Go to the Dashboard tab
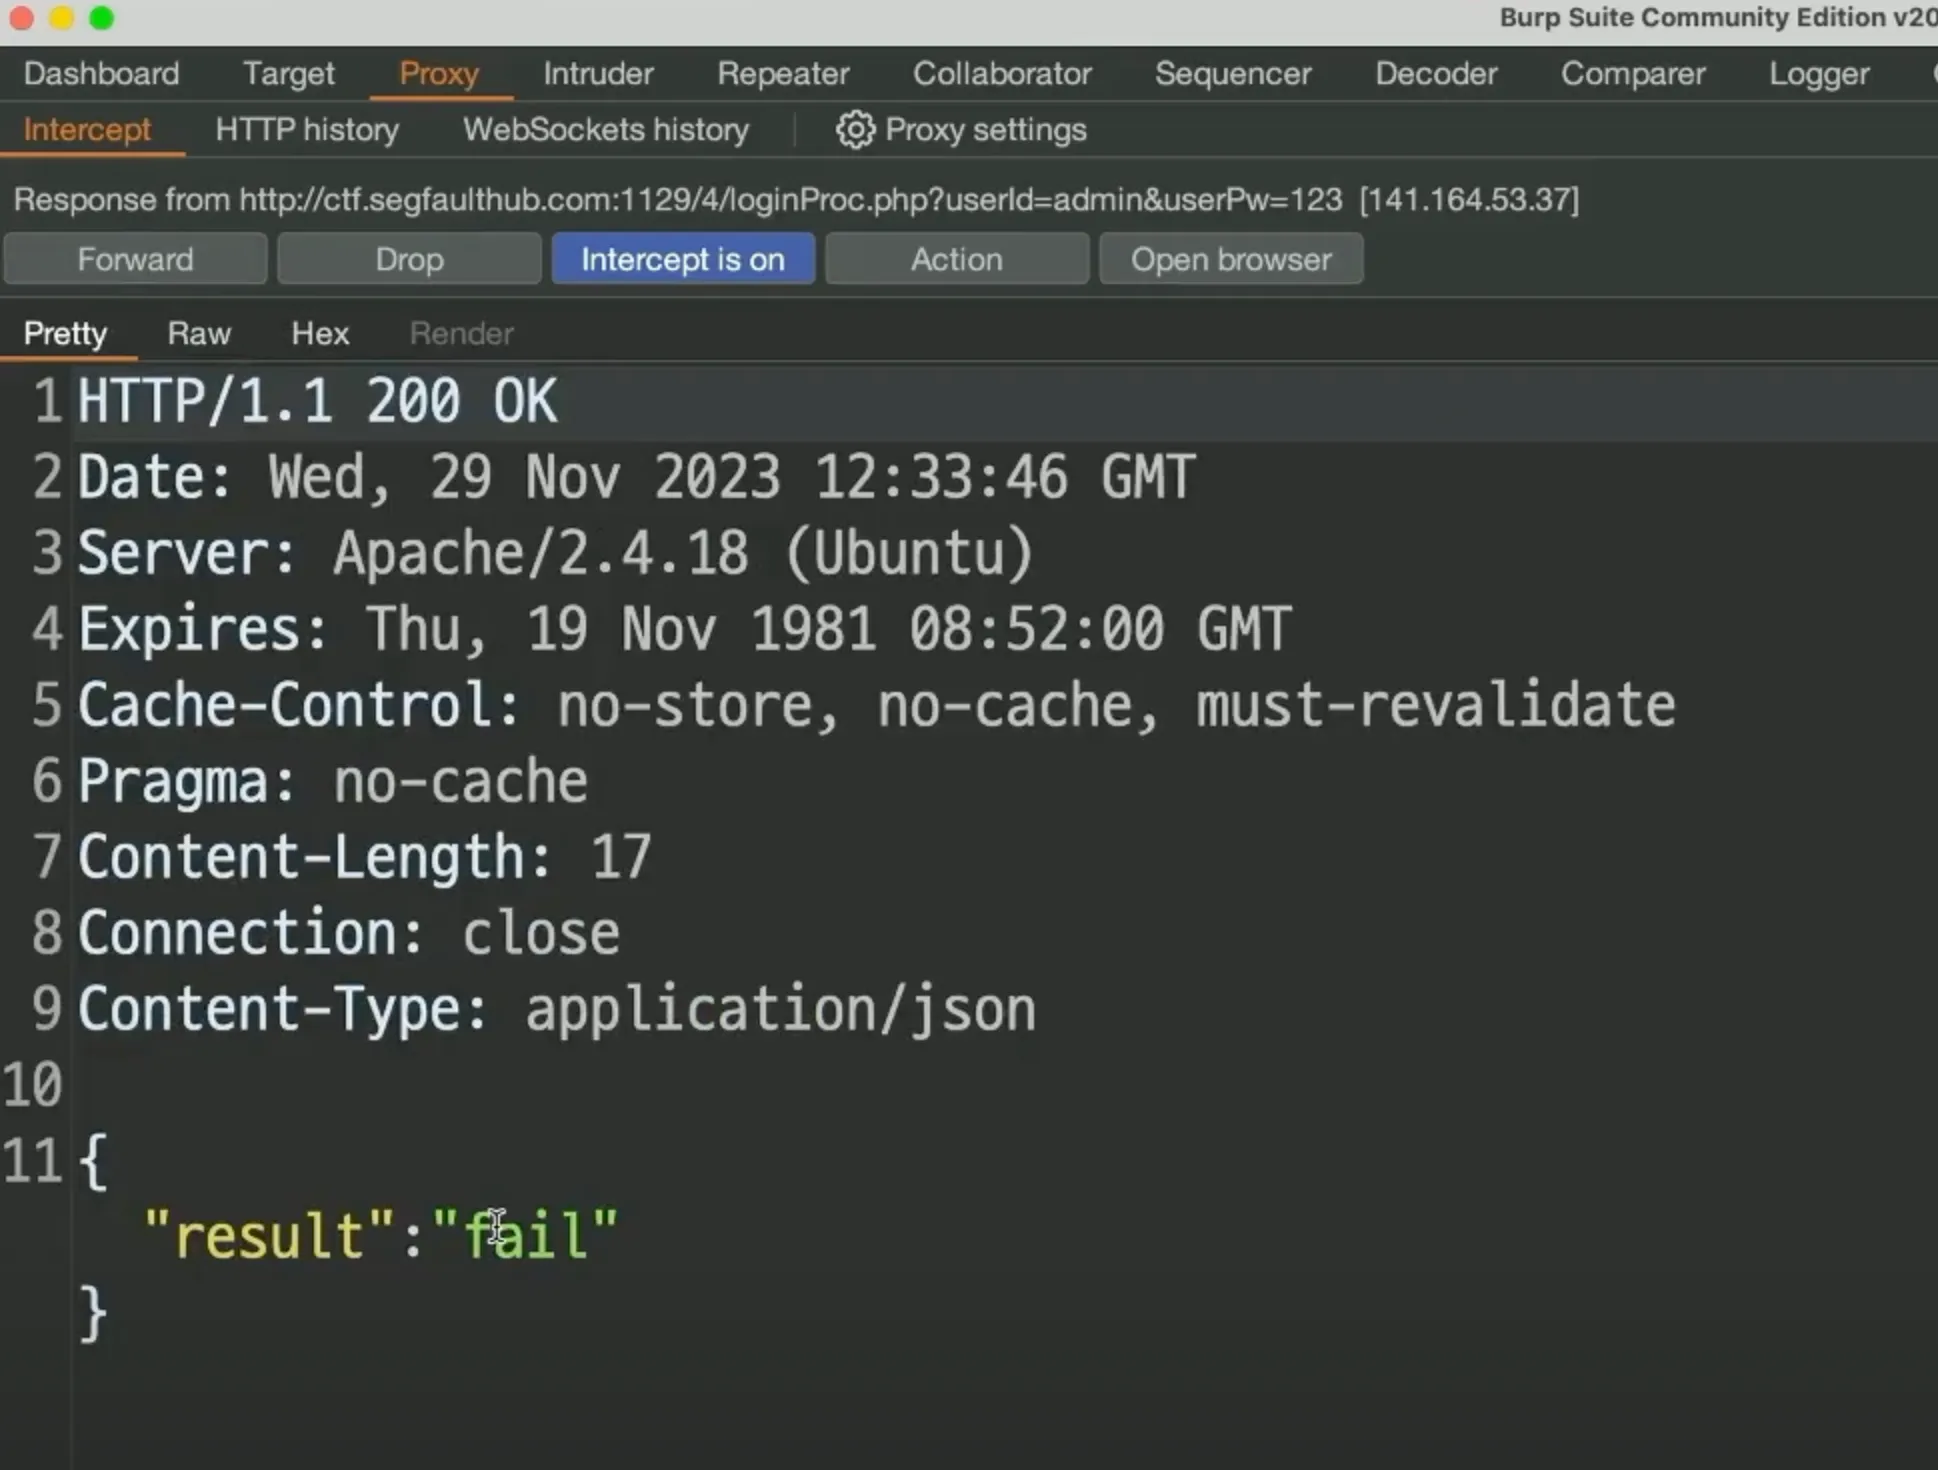 (x=101, y=74)
